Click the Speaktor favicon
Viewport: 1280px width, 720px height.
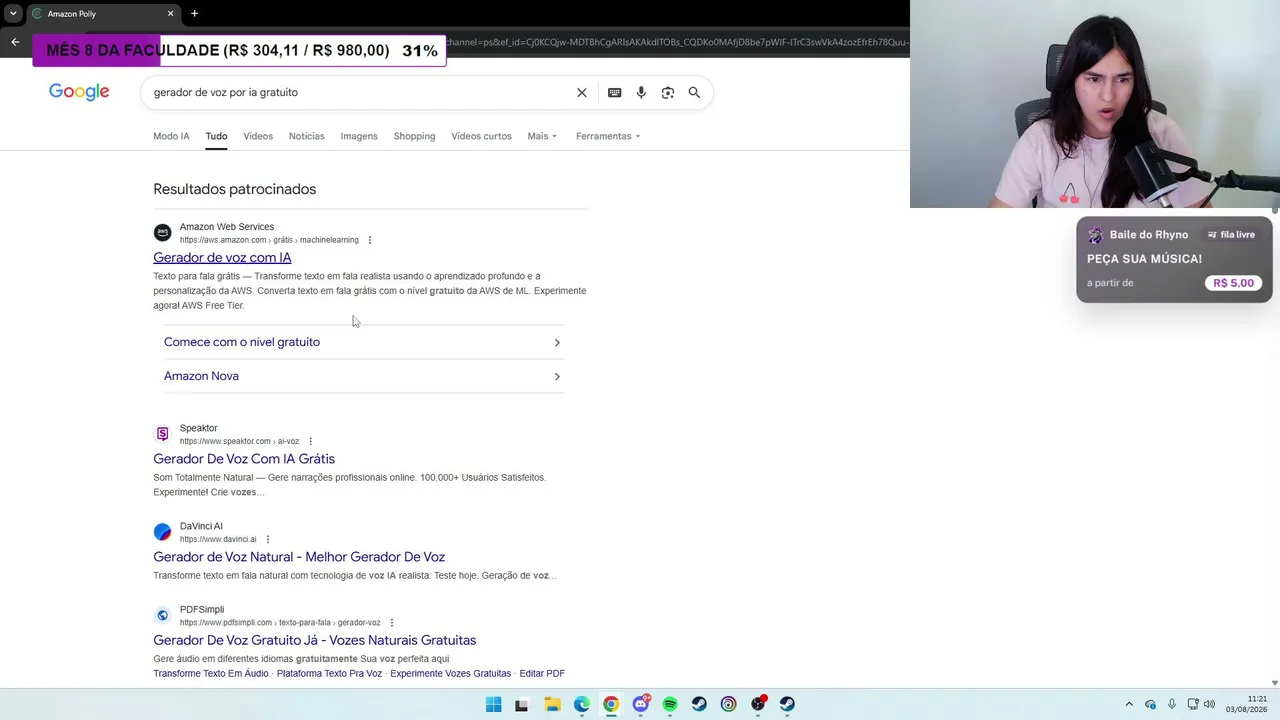(162, 434)
